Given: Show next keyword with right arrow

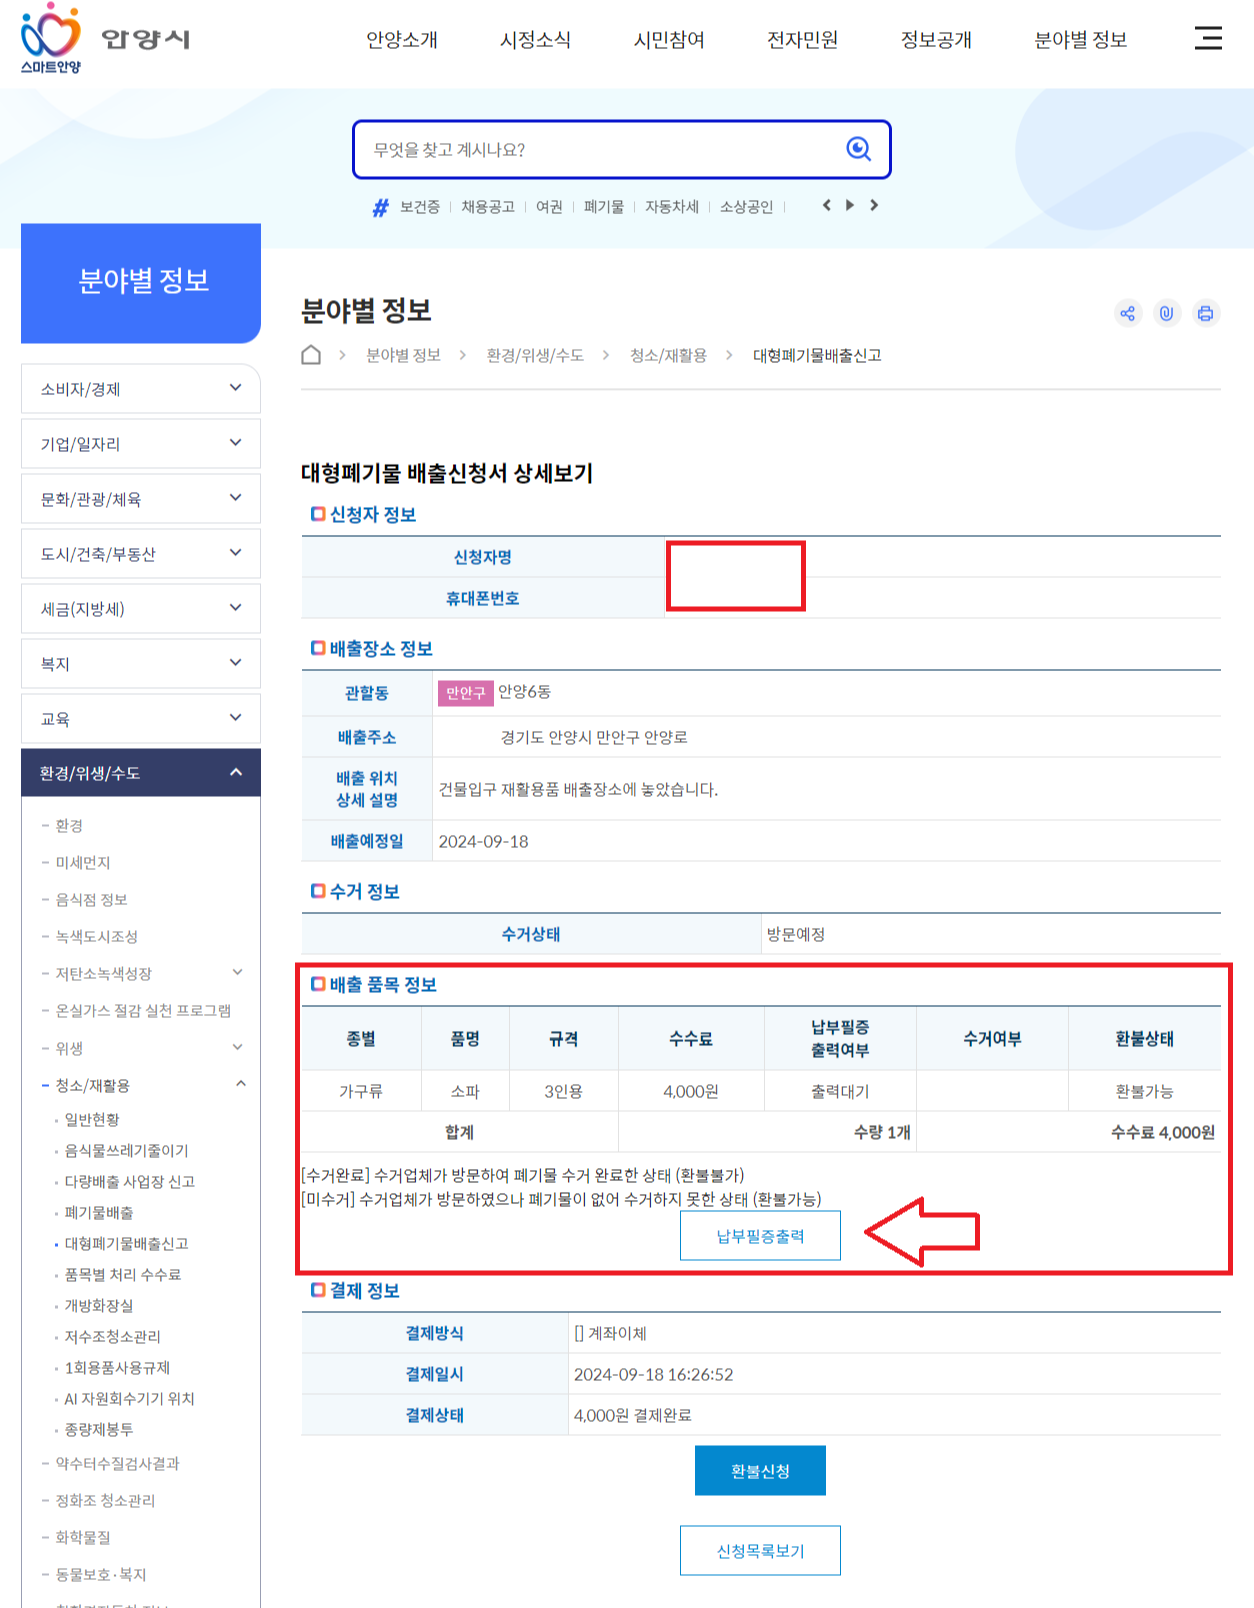Looking at the screenshot, I should click(874, 205).
